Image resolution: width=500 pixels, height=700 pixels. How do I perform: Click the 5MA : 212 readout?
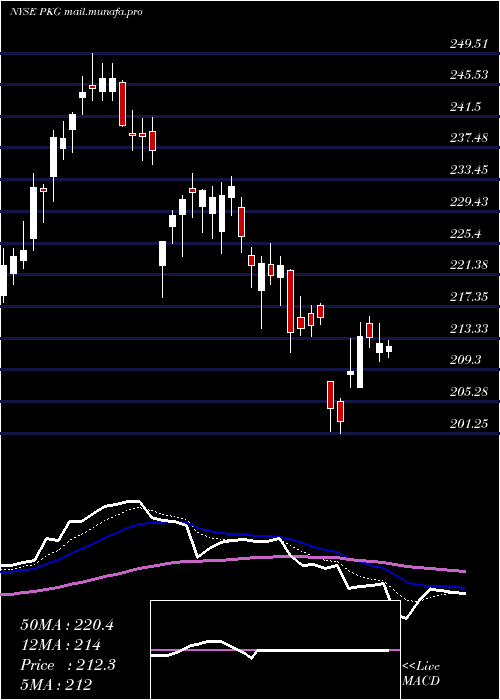click(56, 684)
